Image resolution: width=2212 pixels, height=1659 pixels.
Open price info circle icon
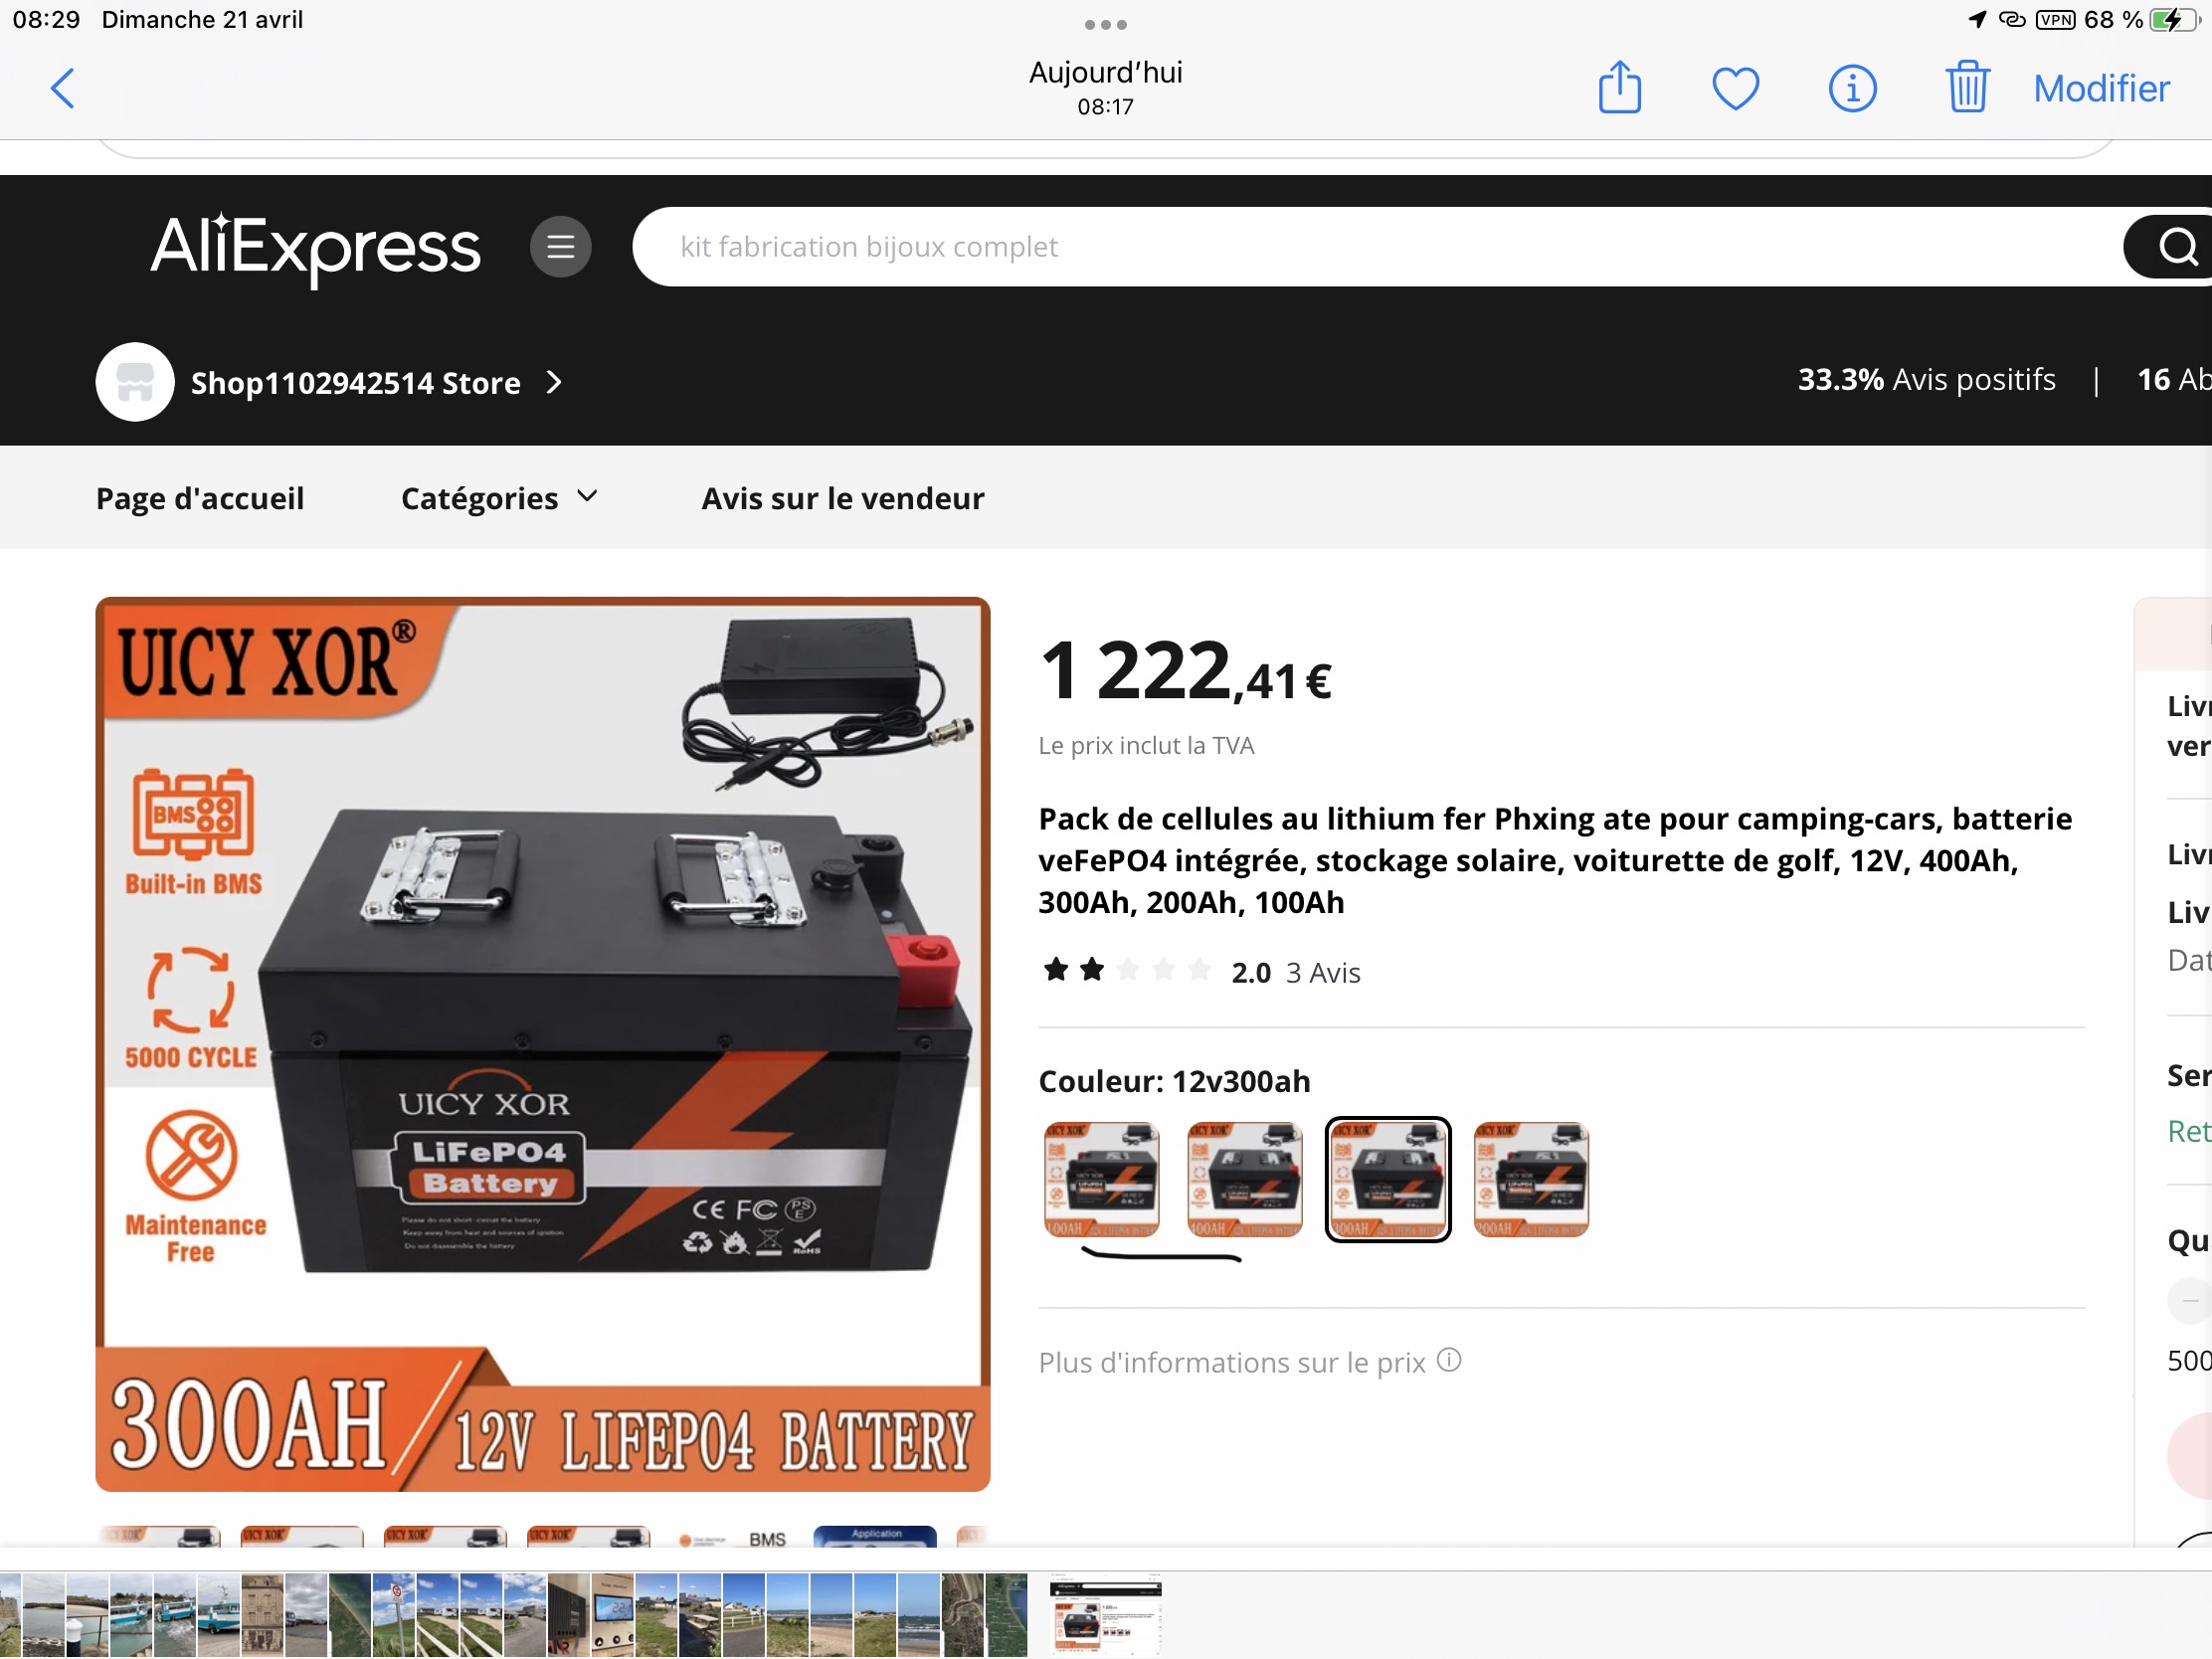point(1449,1361)
